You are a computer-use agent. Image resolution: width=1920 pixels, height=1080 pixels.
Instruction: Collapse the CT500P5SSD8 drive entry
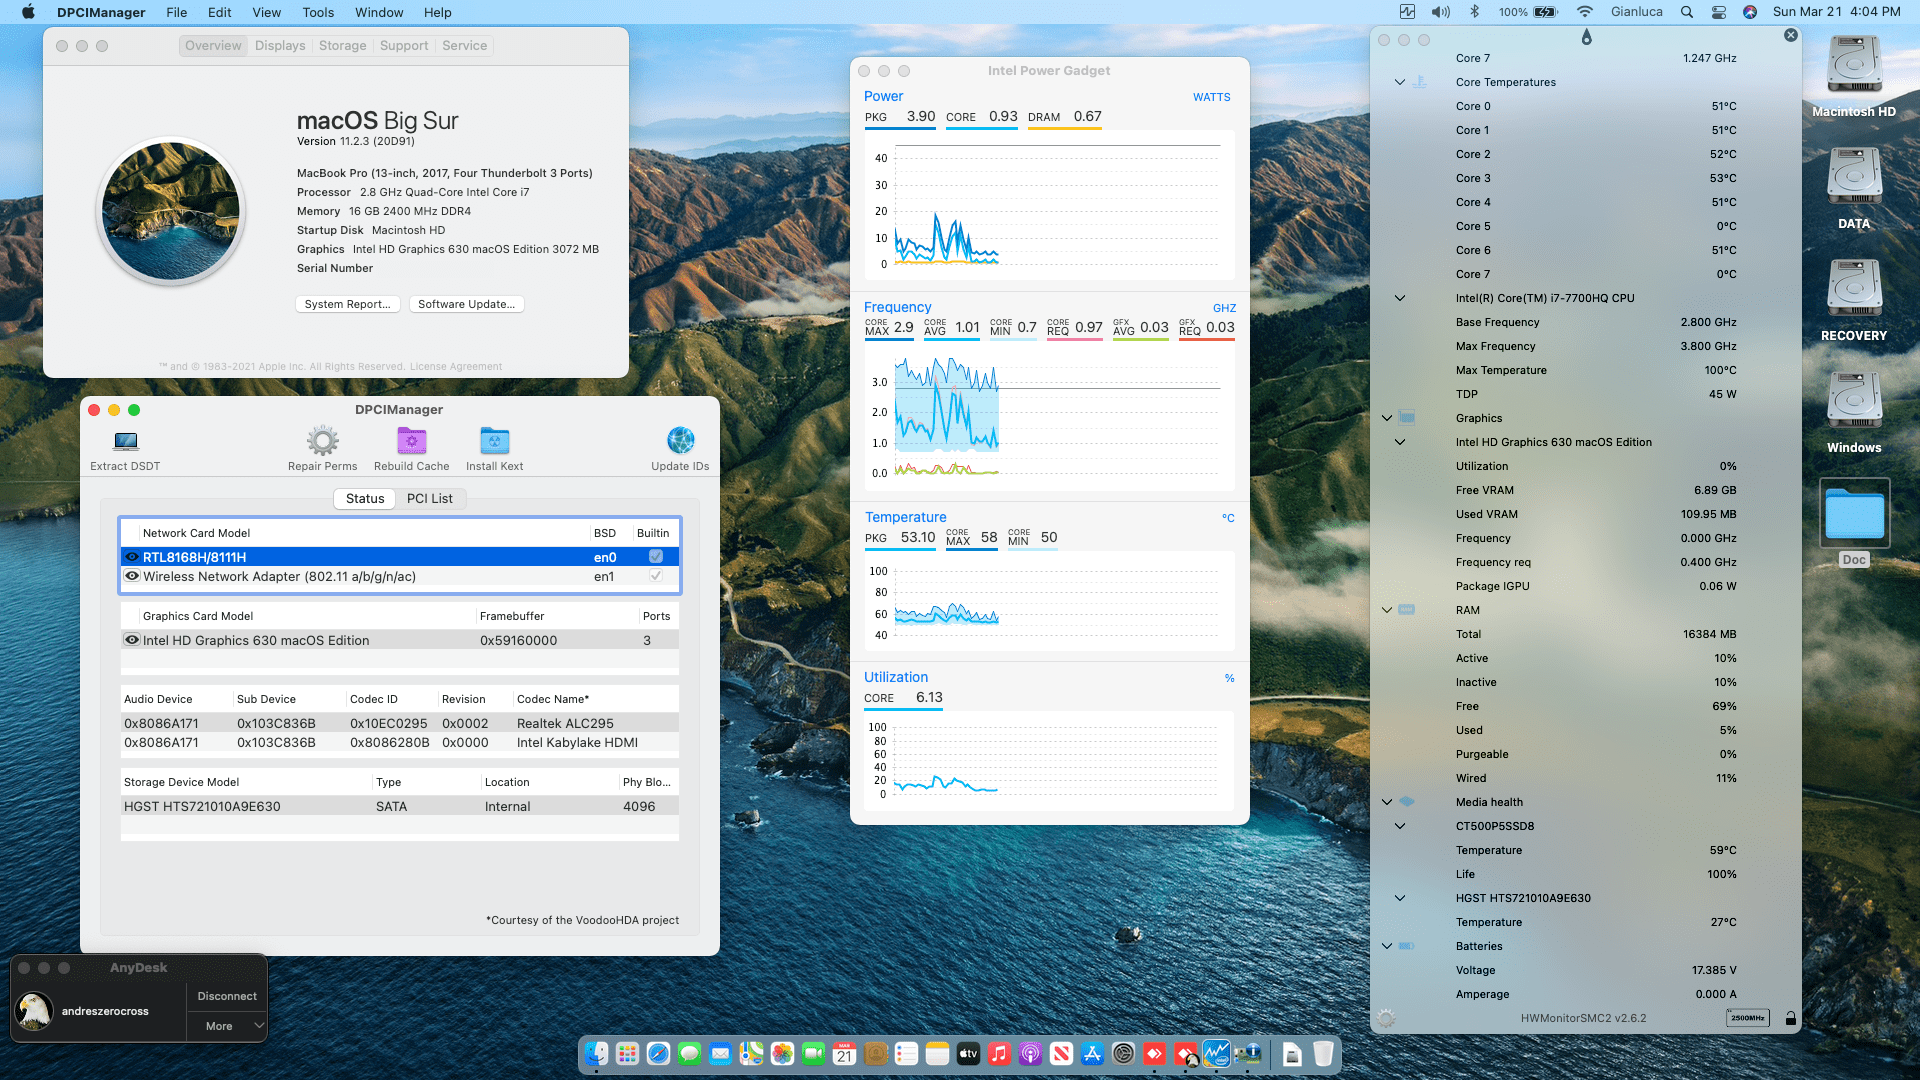pyautogui.click(x=1400, y=826)
